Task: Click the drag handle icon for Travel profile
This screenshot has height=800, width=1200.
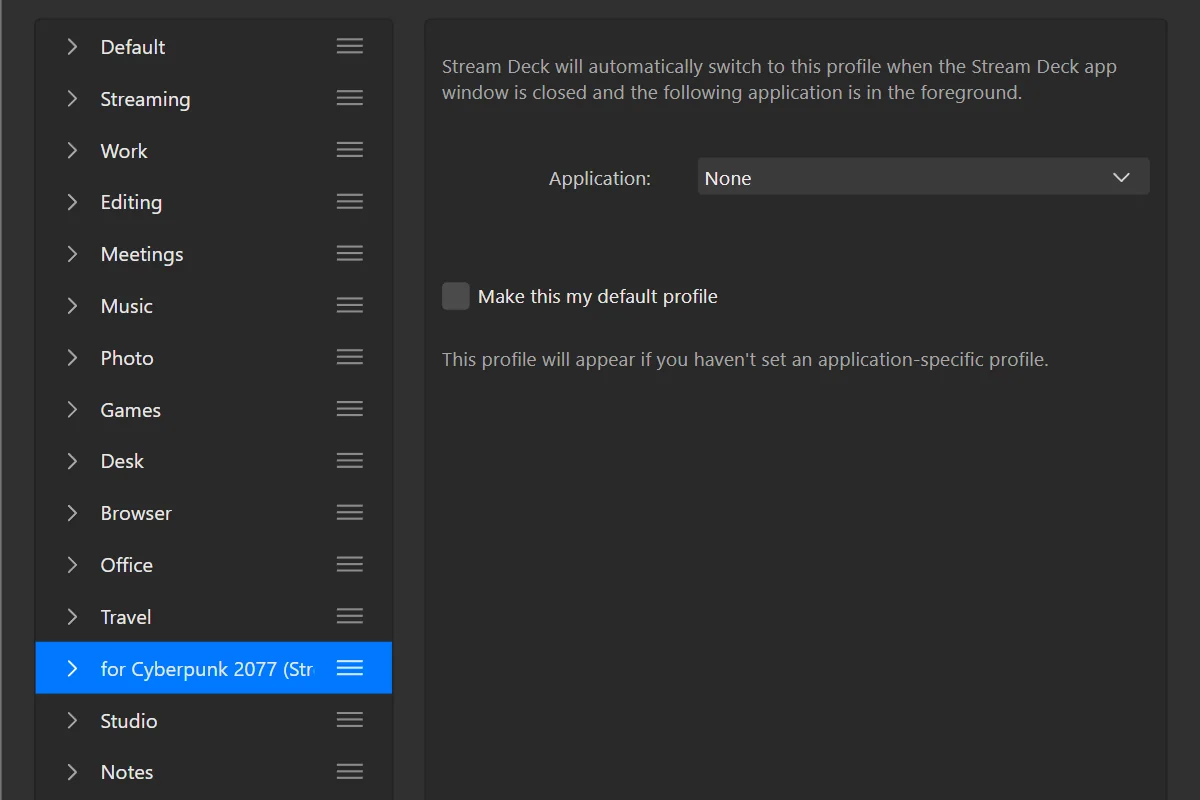Action: coord(349,616)
